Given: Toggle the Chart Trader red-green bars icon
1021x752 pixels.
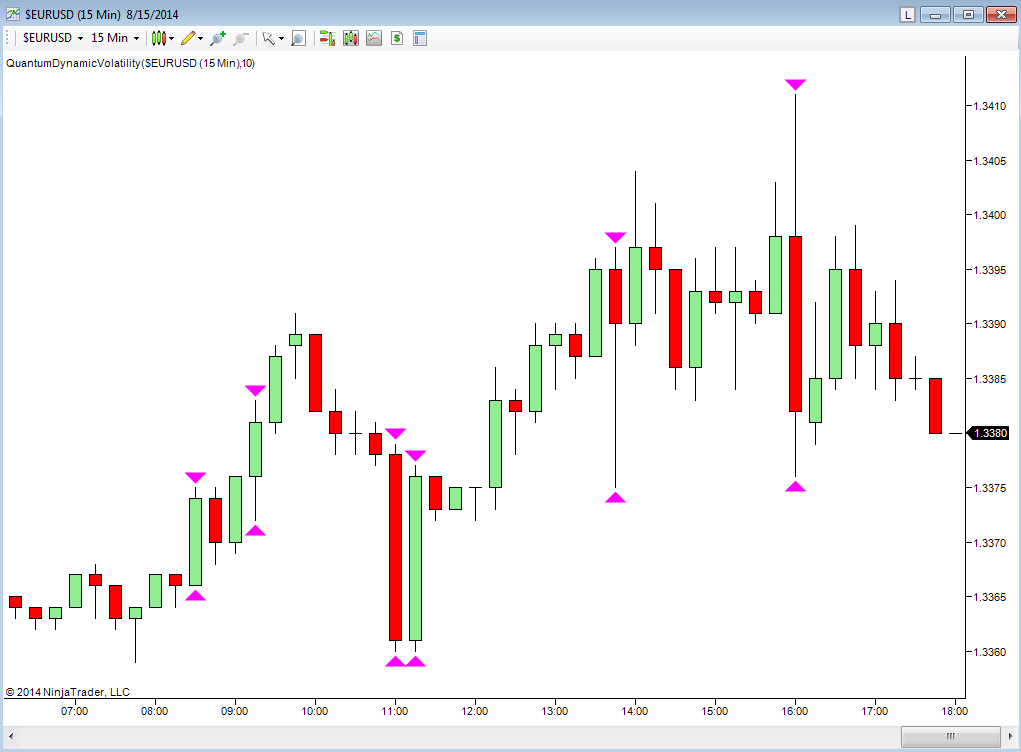Looking at the screenshot, I should (327, 38).
